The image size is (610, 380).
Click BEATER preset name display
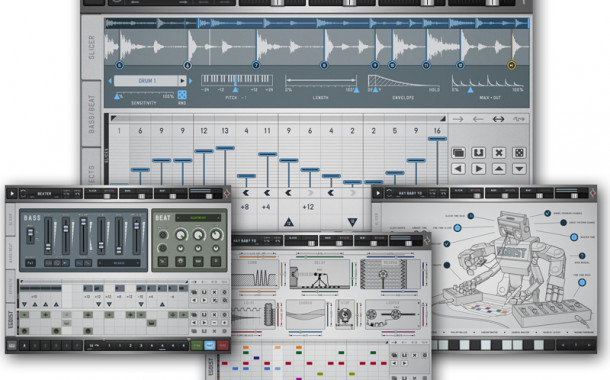click(x=44, y=193)
